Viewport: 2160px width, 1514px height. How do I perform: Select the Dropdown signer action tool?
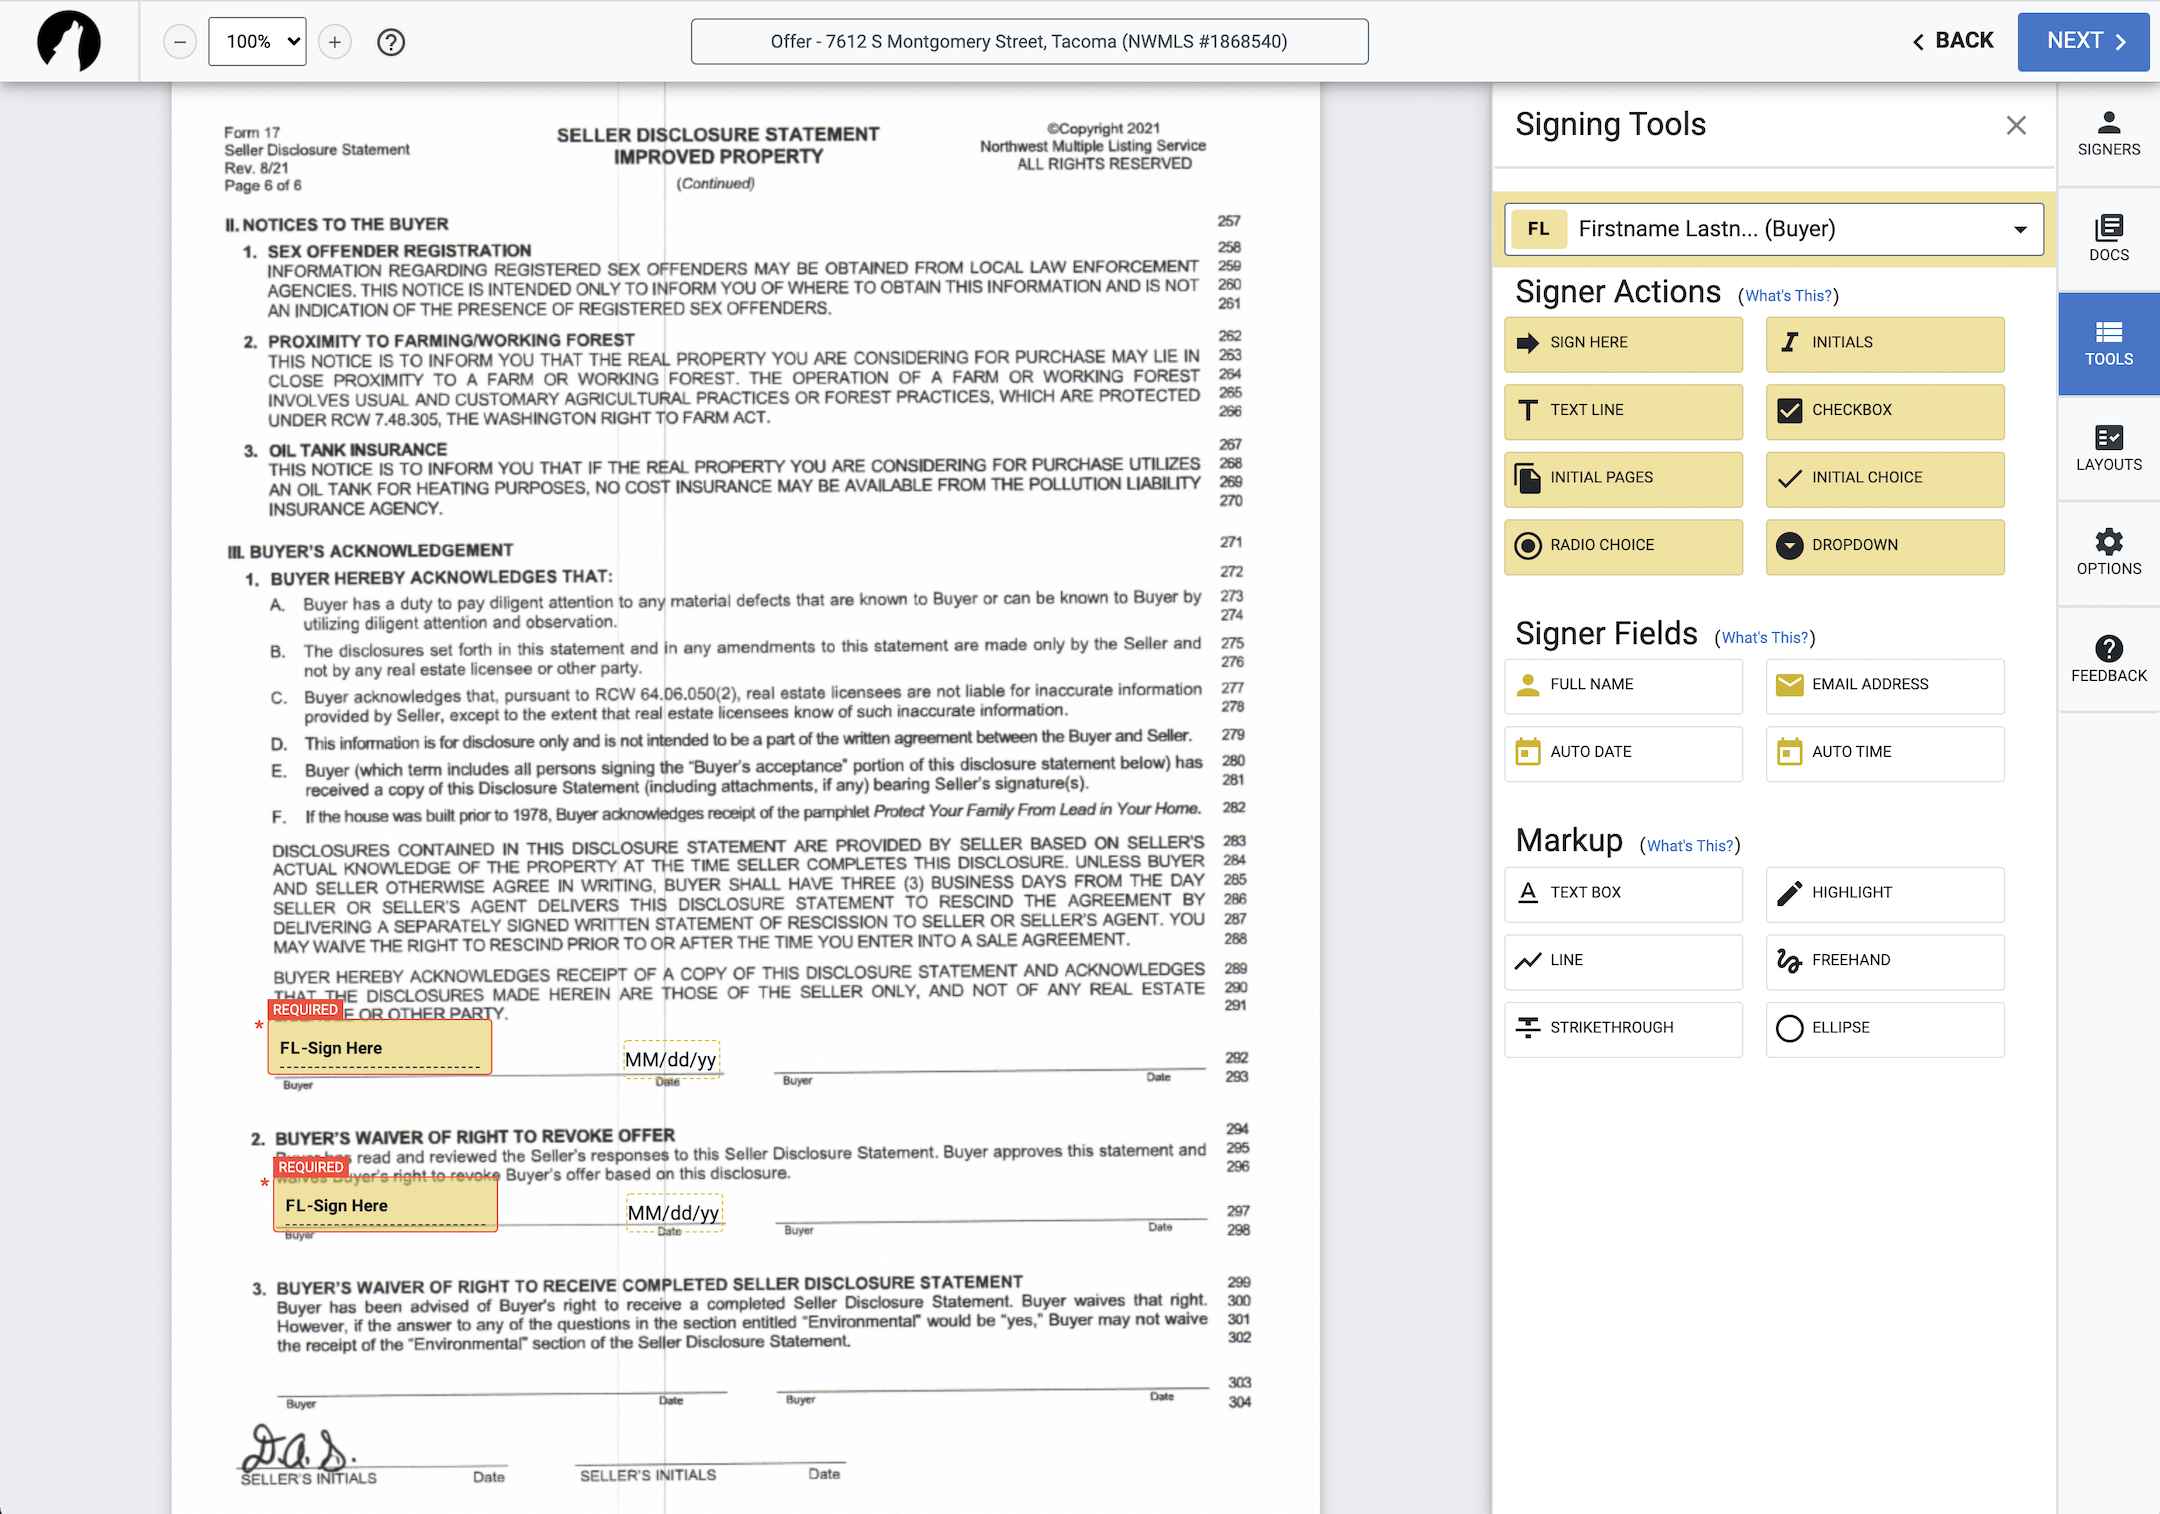tap(1884, 546)
